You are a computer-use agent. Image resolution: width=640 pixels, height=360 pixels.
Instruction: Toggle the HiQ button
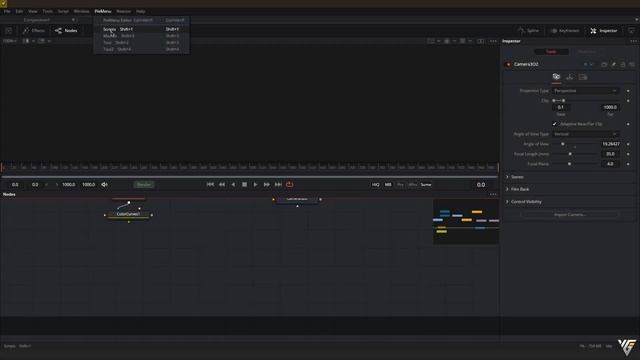[376, 184]
